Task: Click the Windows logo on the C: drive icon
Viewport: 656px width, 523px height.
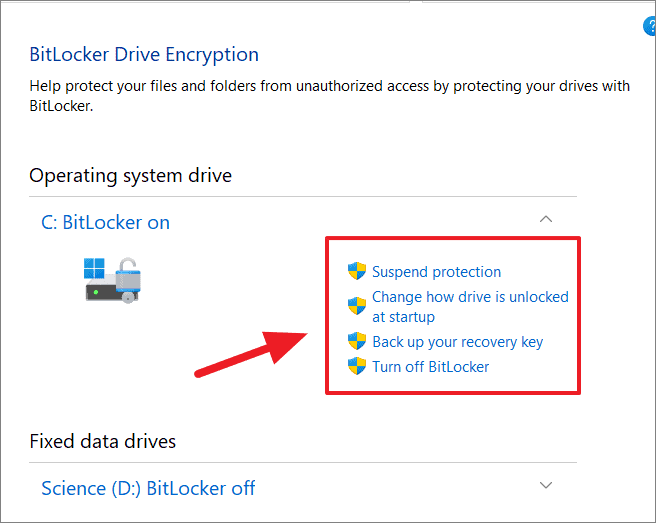Action: pos(94,268)
